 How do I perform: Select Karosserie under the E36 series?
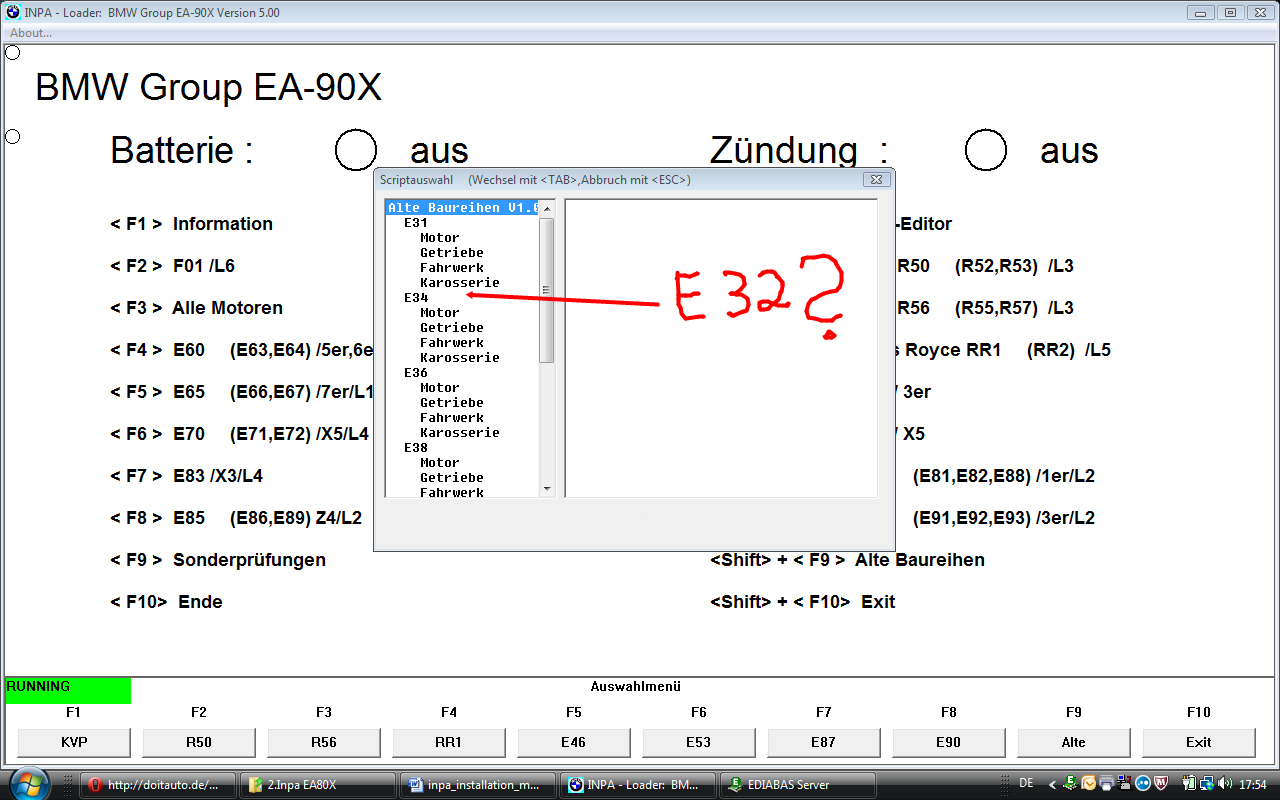(459, 433)
